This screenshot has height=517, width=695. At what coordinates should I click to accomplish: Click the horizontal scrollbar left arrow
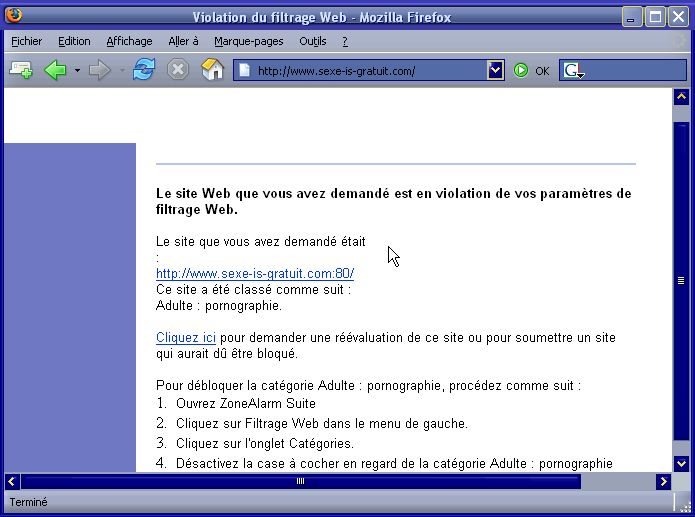coord(12,482)
